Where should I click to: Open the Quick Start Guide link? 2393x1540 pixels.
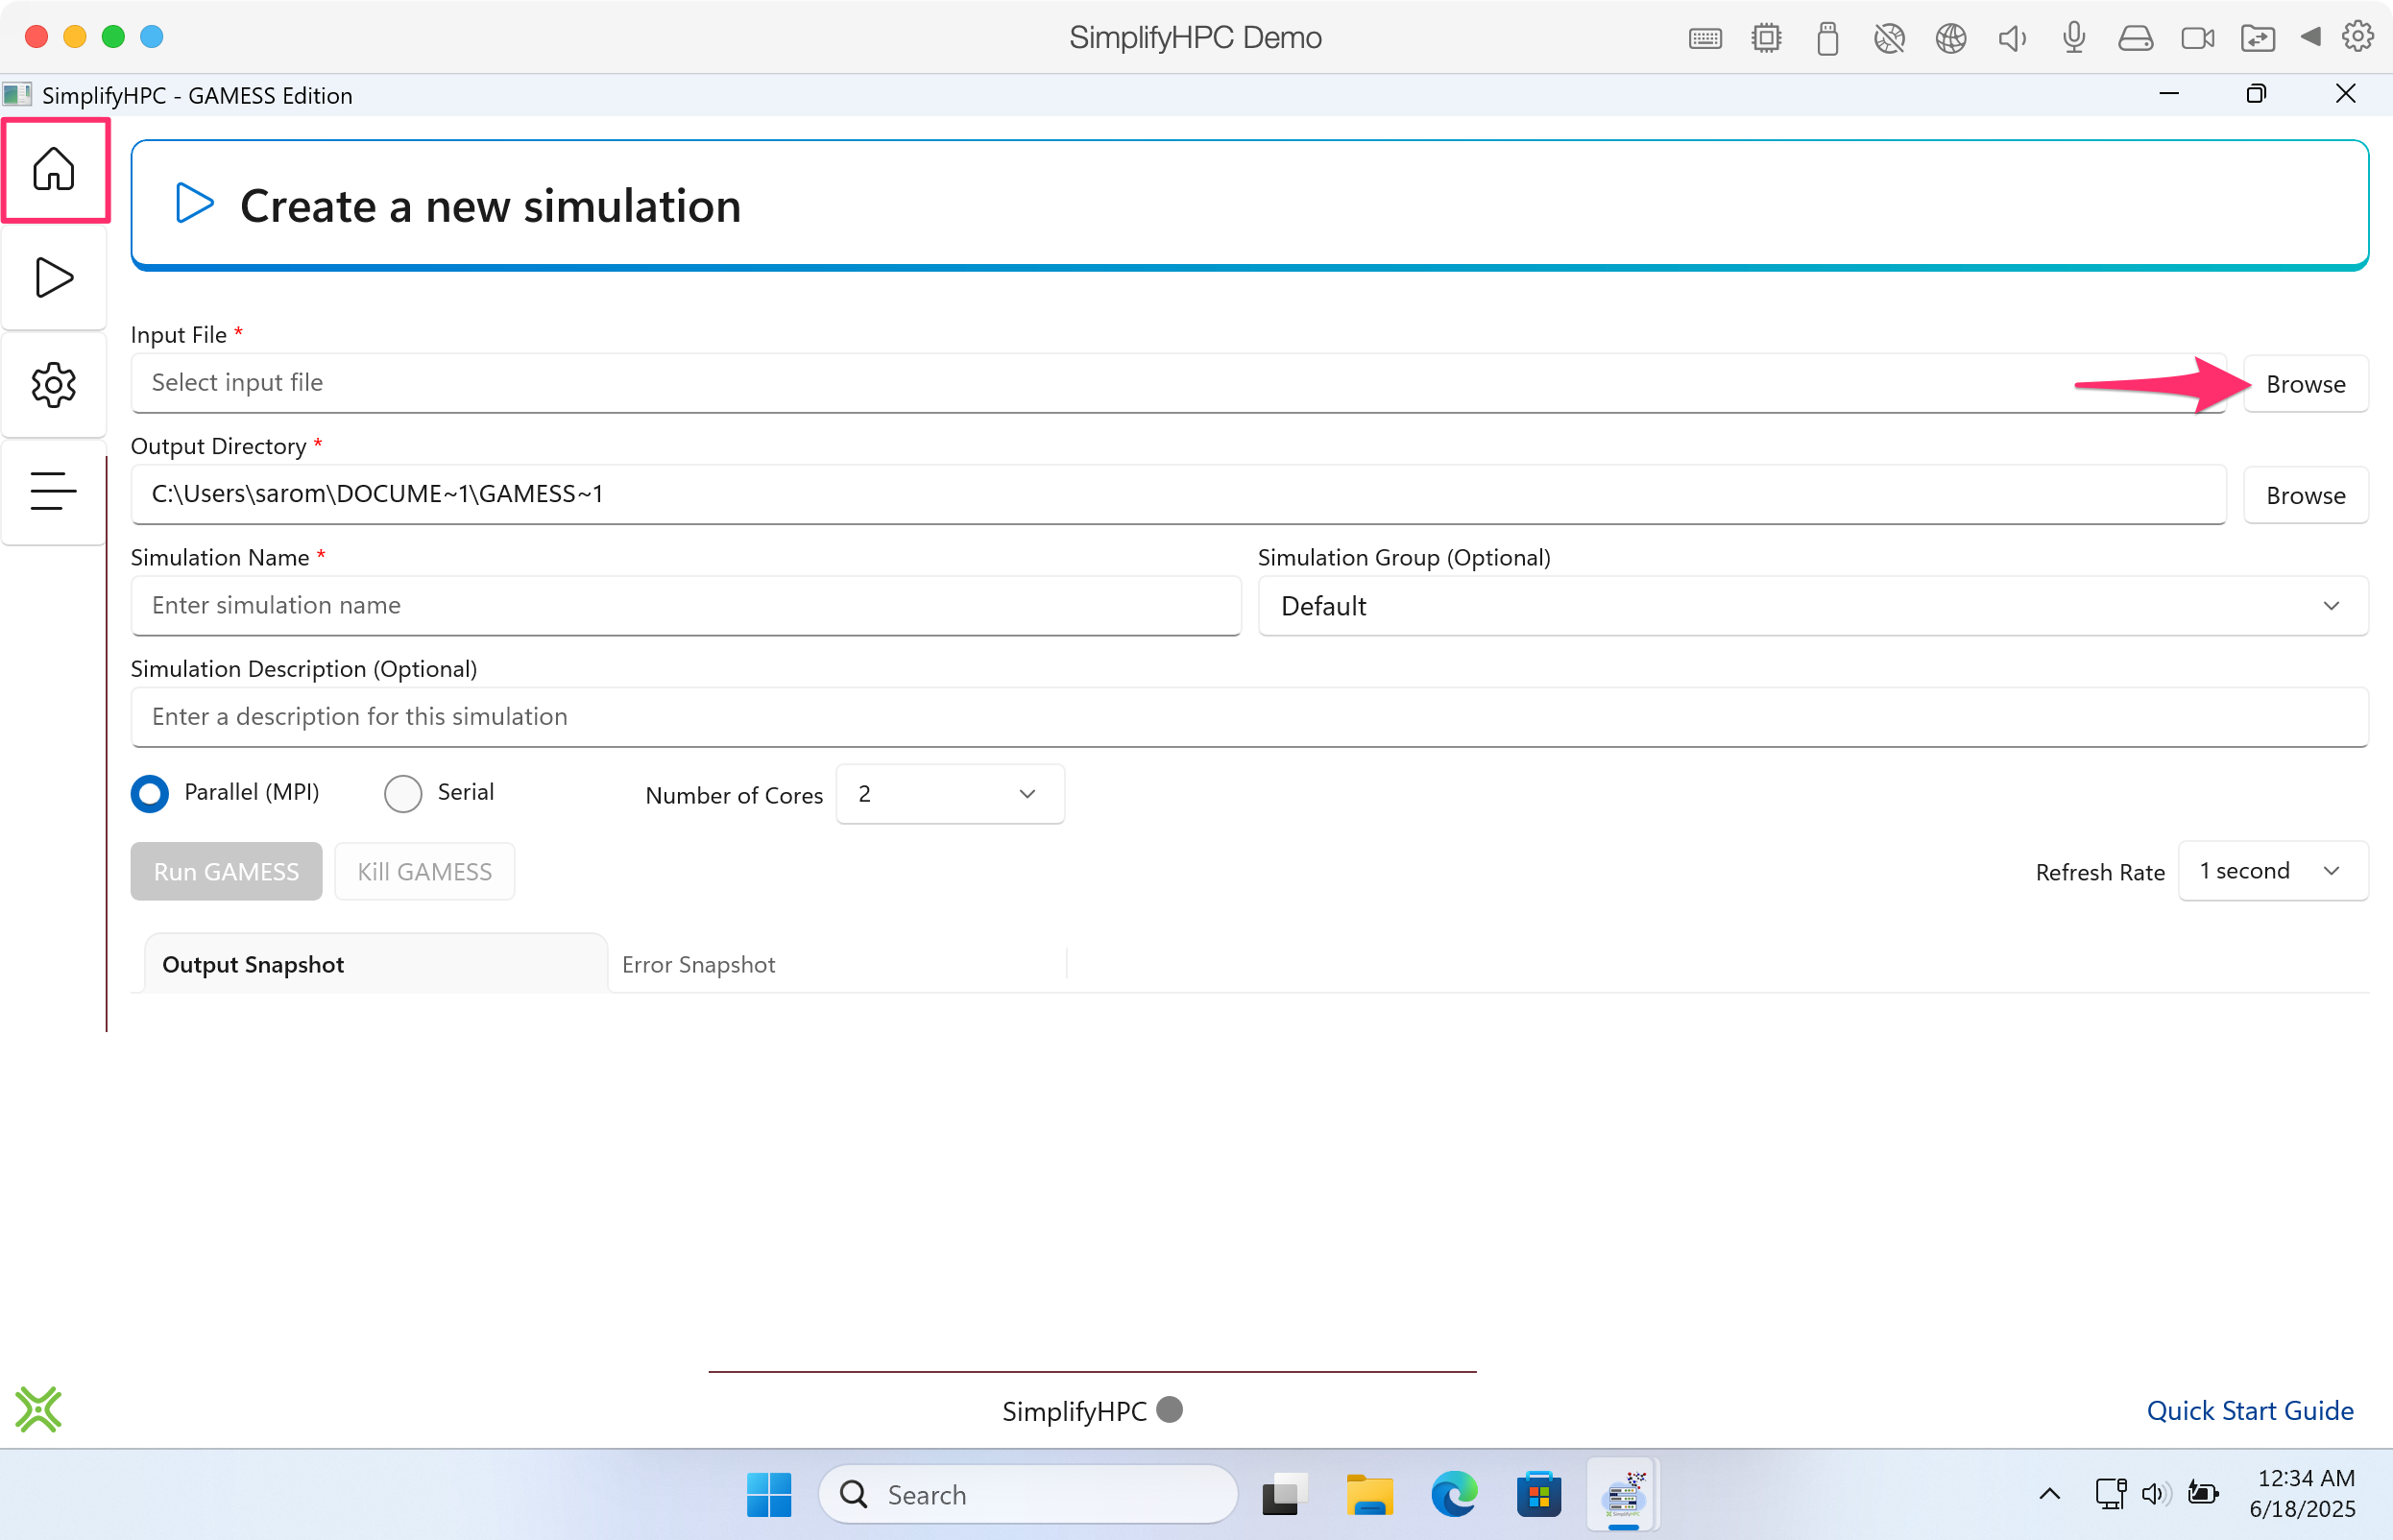click(x=2249, y=1410)
